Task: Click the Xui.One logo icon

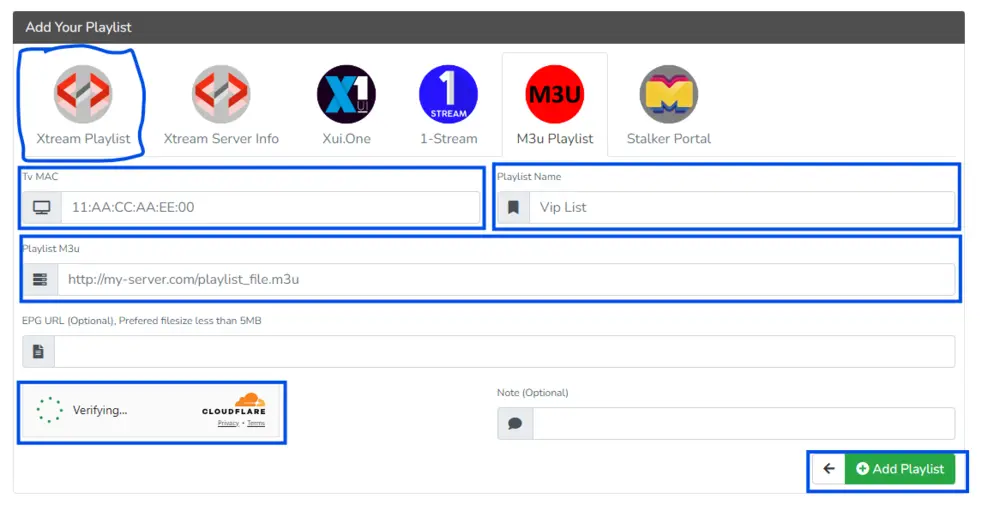Action: pos(346,94)
